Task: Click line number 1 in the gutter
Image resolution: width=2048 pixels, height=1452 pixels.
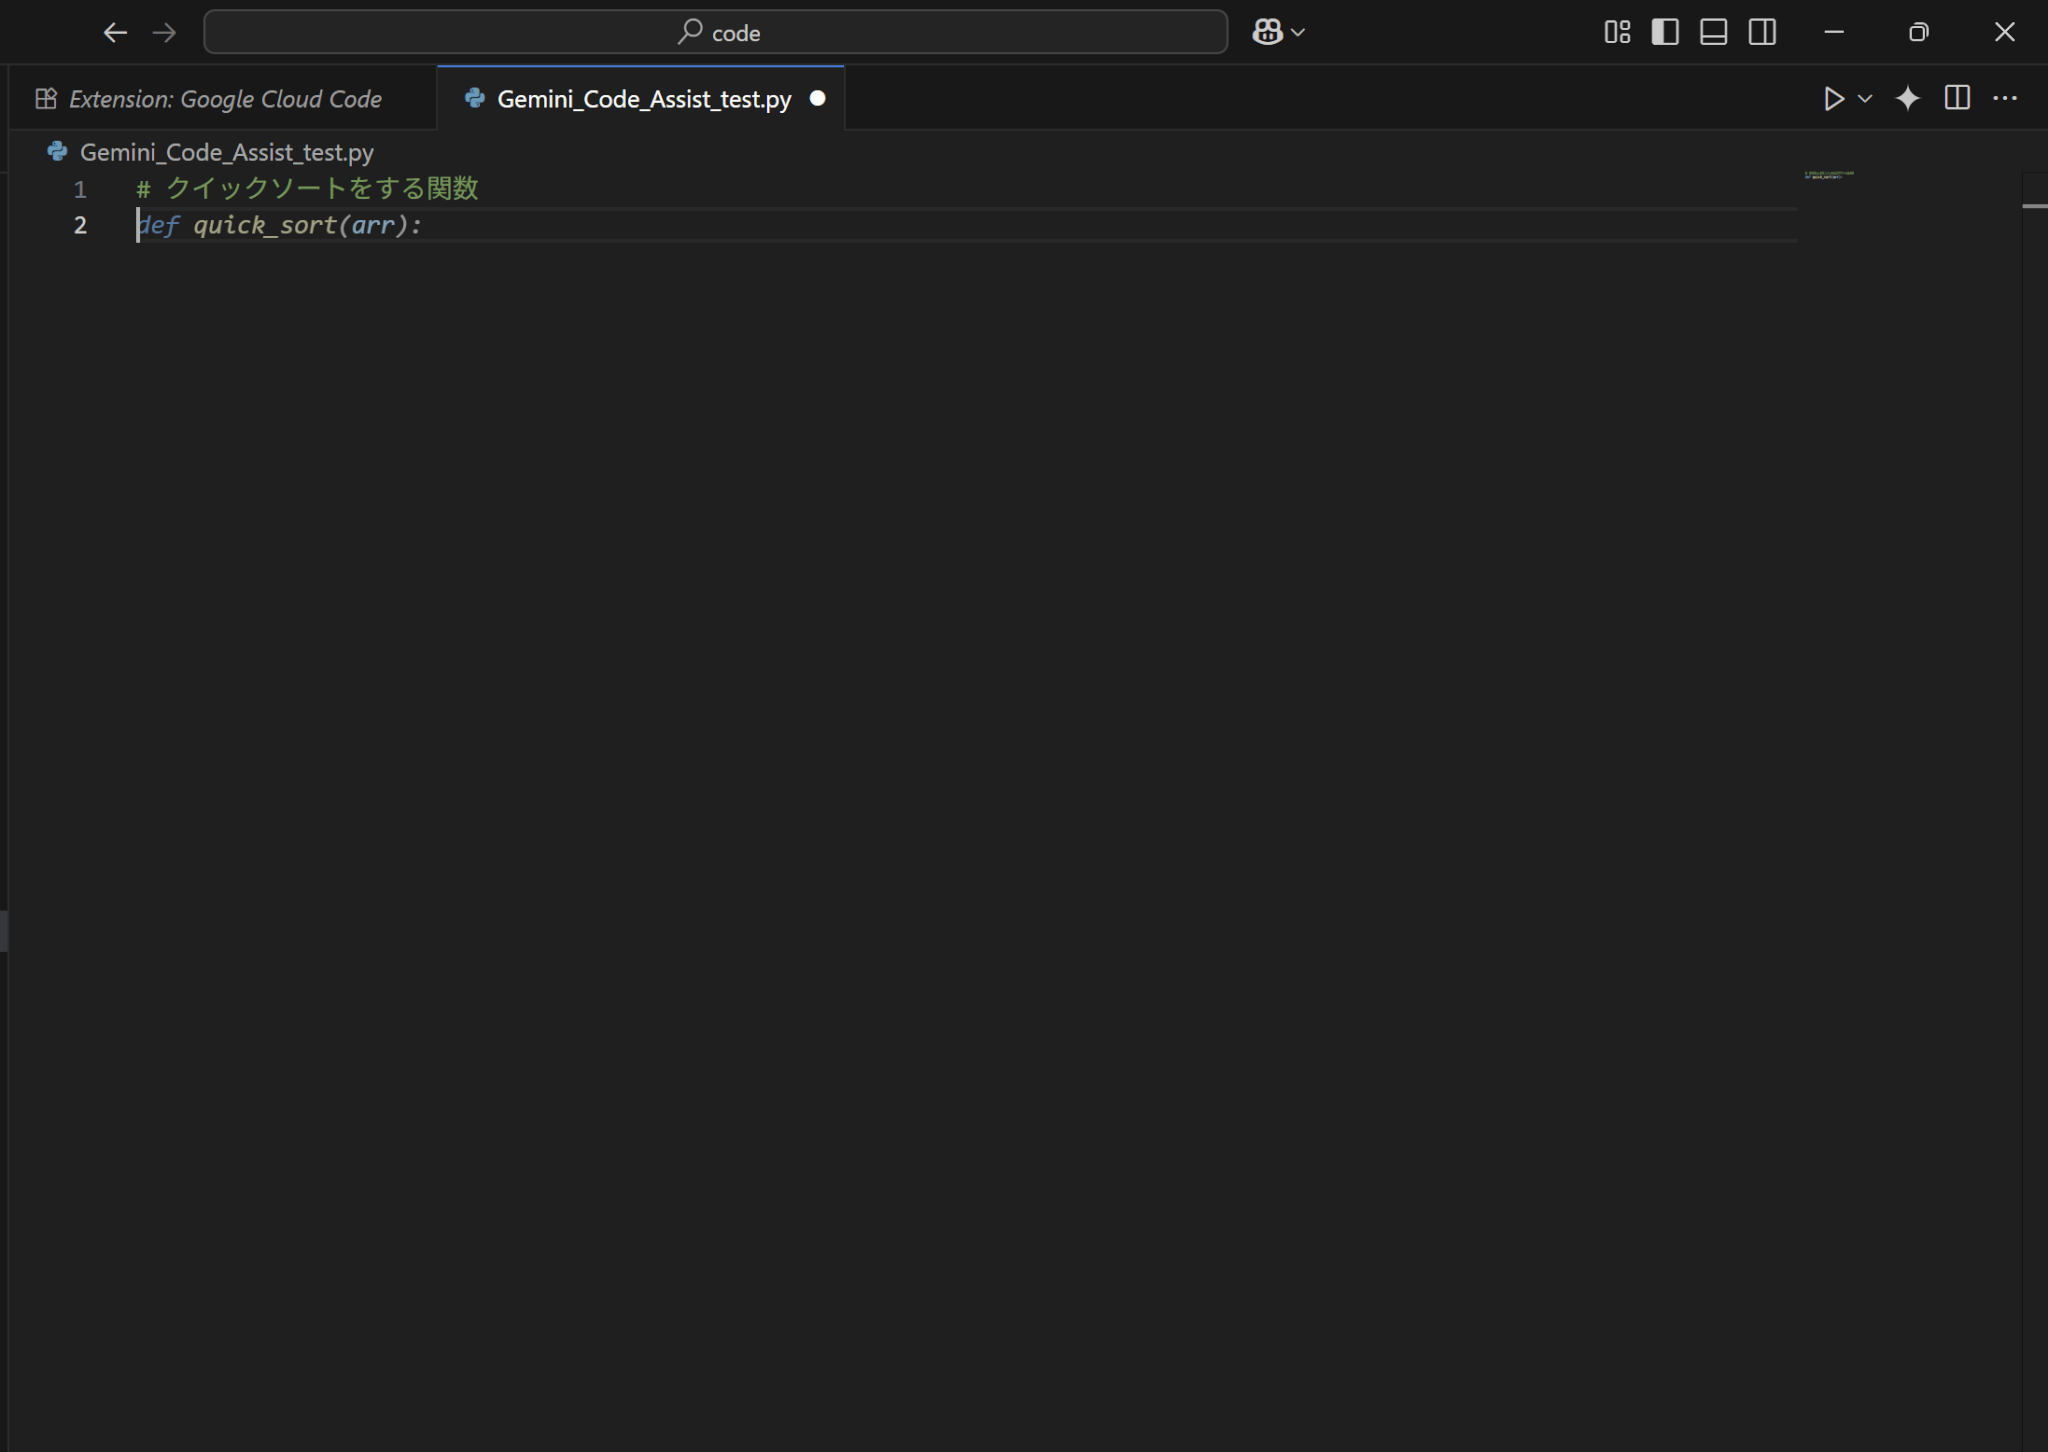Action: 80,189
